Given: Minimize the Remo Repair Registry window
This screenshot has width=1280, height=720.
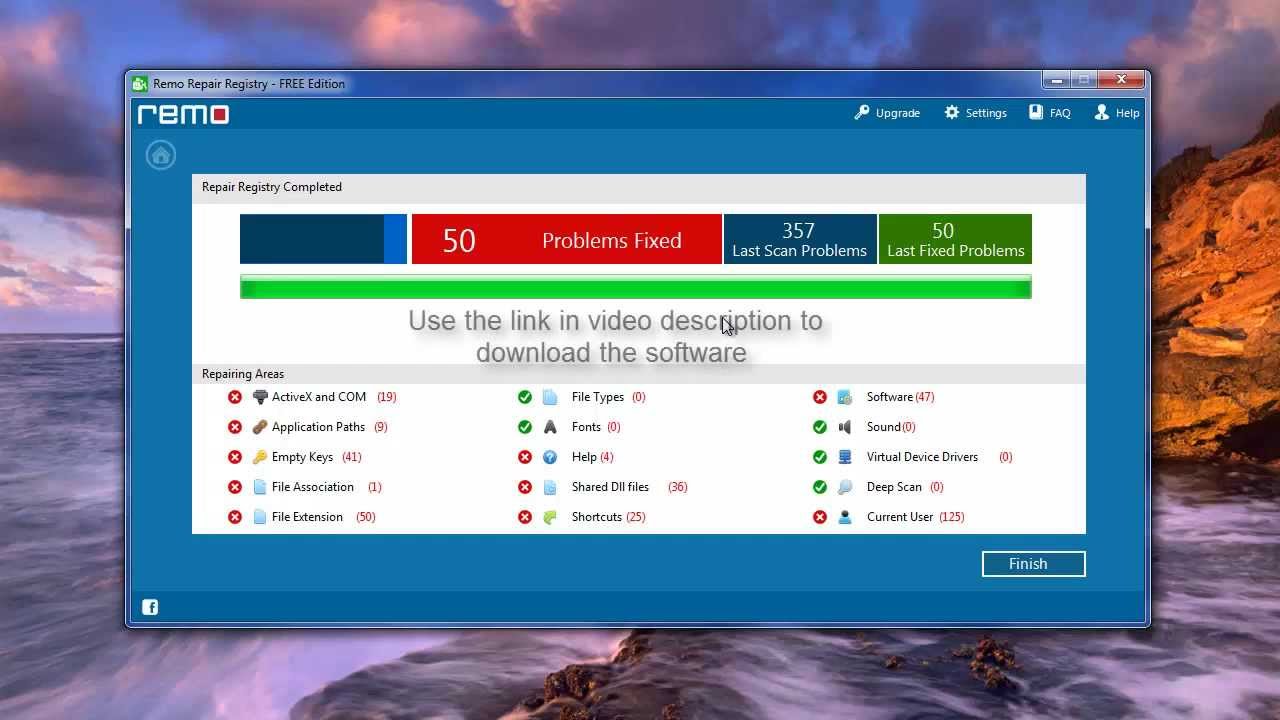Looking at the screenshot, I should coord(1055,79).
